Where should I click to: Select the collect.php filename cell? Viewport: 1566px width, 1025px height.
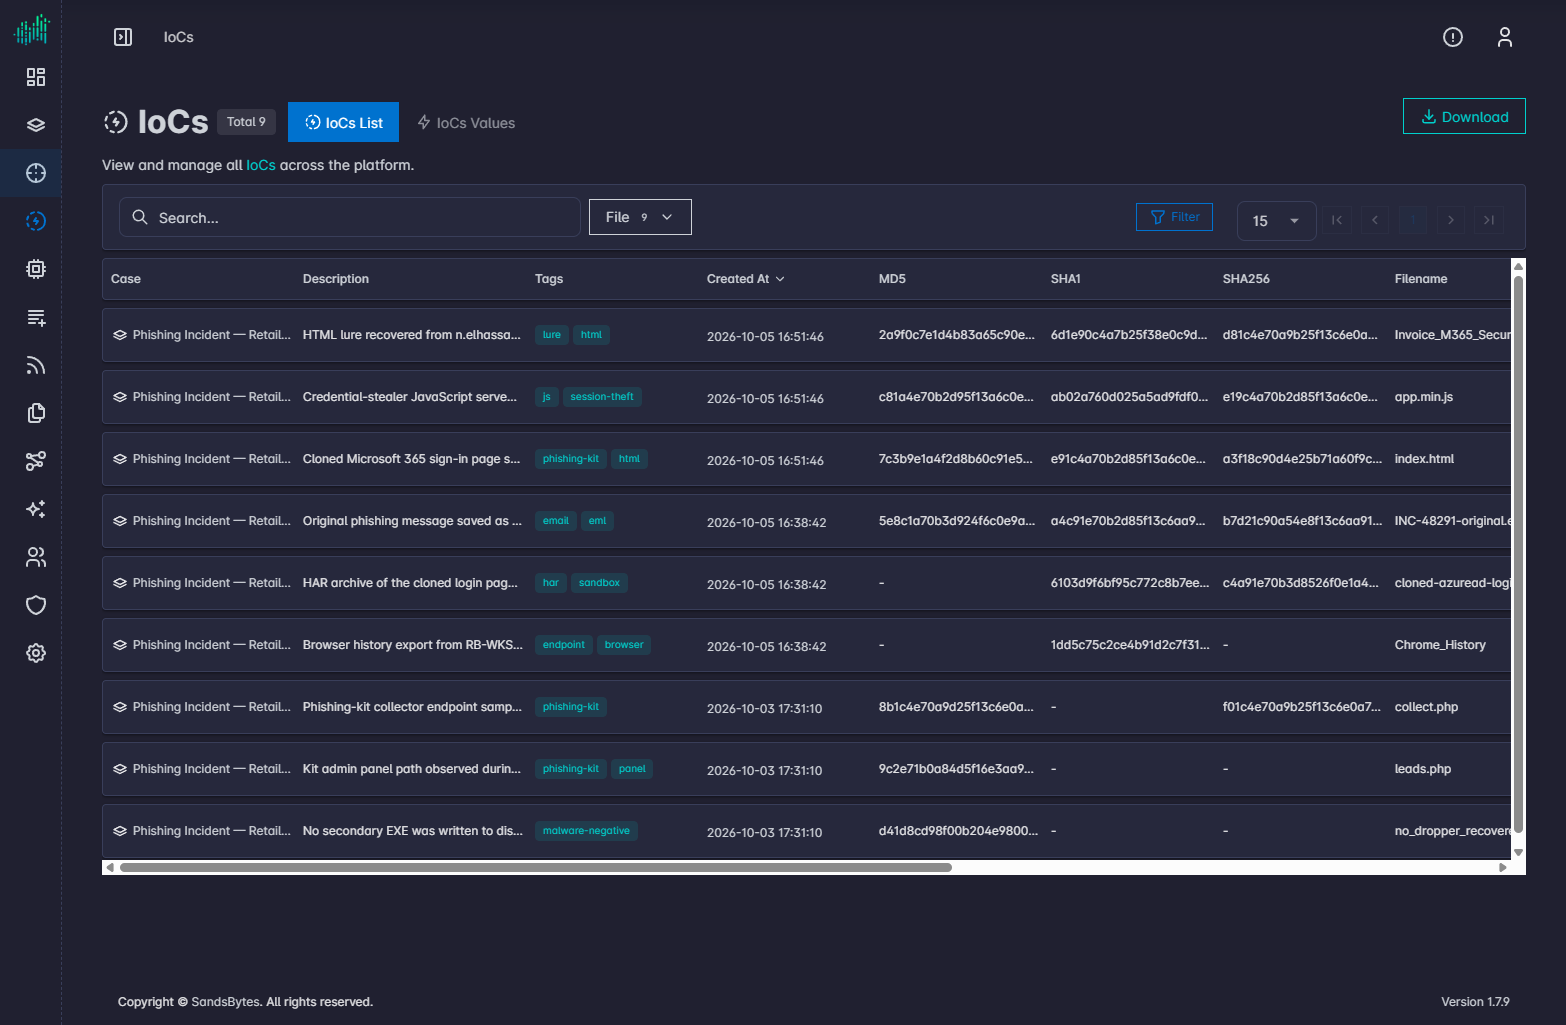click(x=1426, y=707)
